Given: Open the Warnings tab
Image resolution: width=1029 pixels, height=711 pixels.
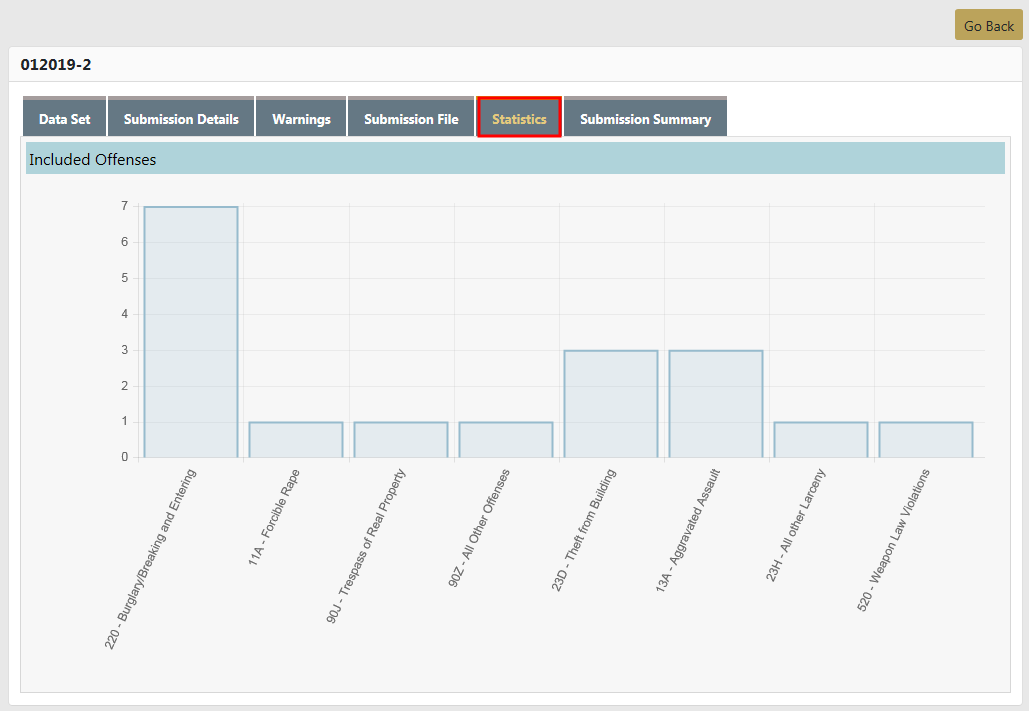Looking at the screenshot, I should [301, 118].
